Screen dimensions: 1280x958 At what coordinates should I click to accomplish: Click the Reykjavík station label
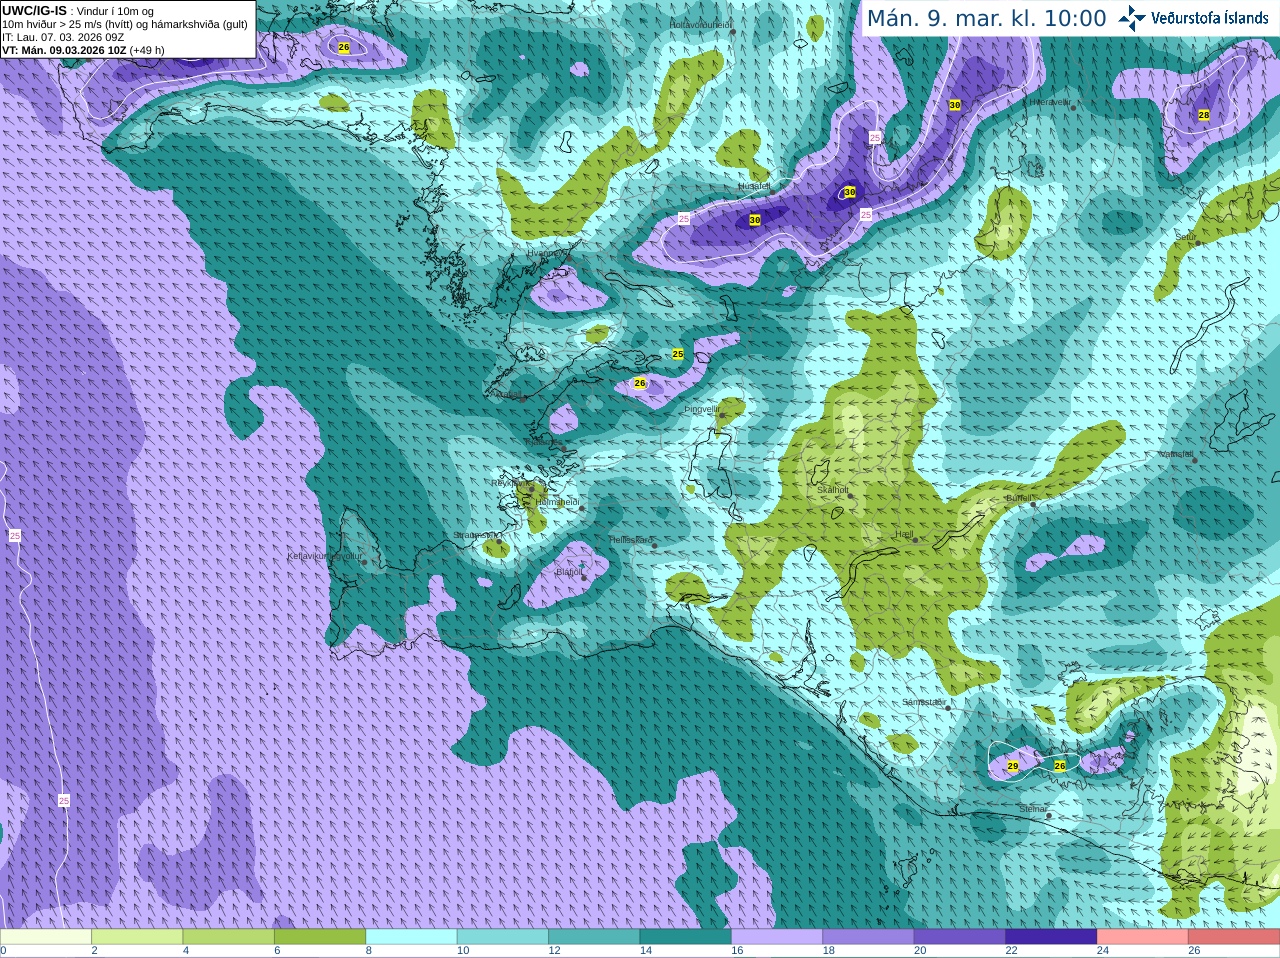pos(512,483)
